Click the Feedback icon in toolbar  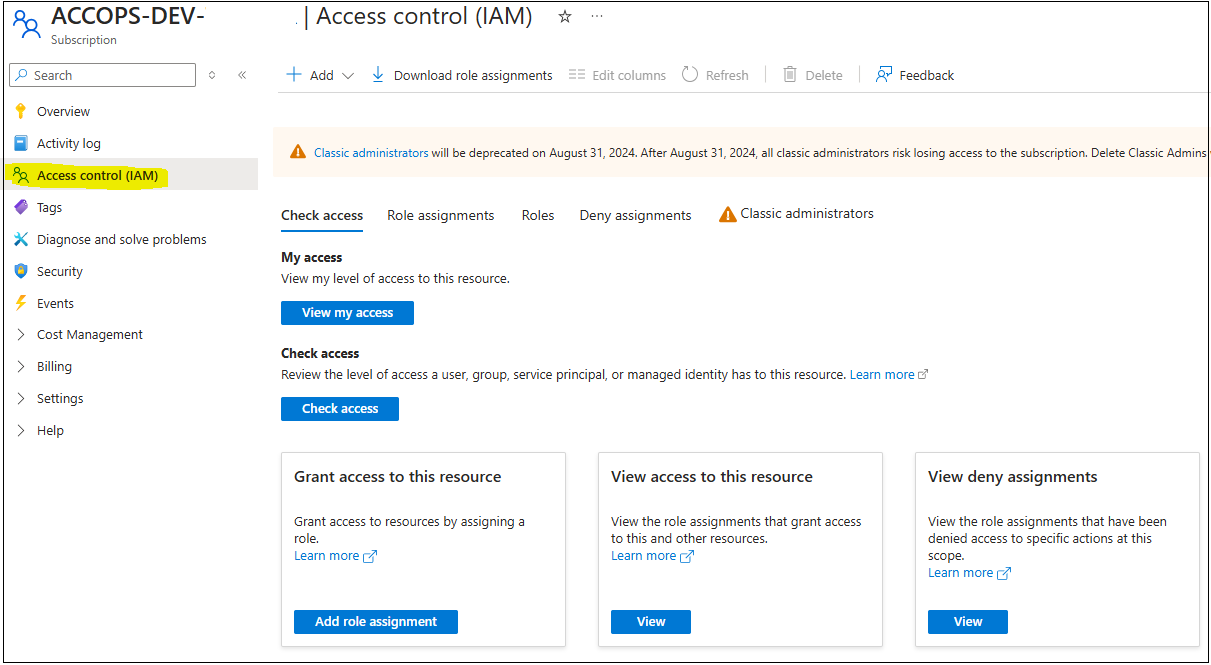[x=884, y=75]
